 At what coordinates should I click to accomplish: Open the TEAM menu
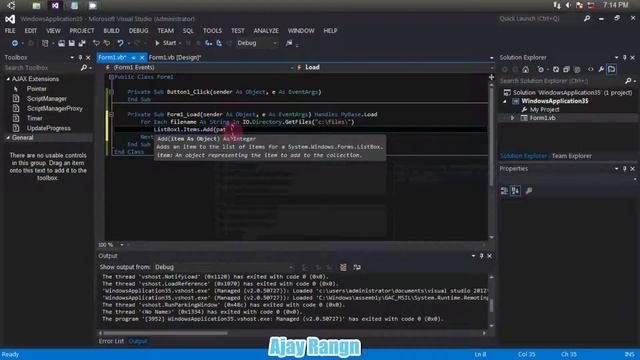click(x=165, y=31)
